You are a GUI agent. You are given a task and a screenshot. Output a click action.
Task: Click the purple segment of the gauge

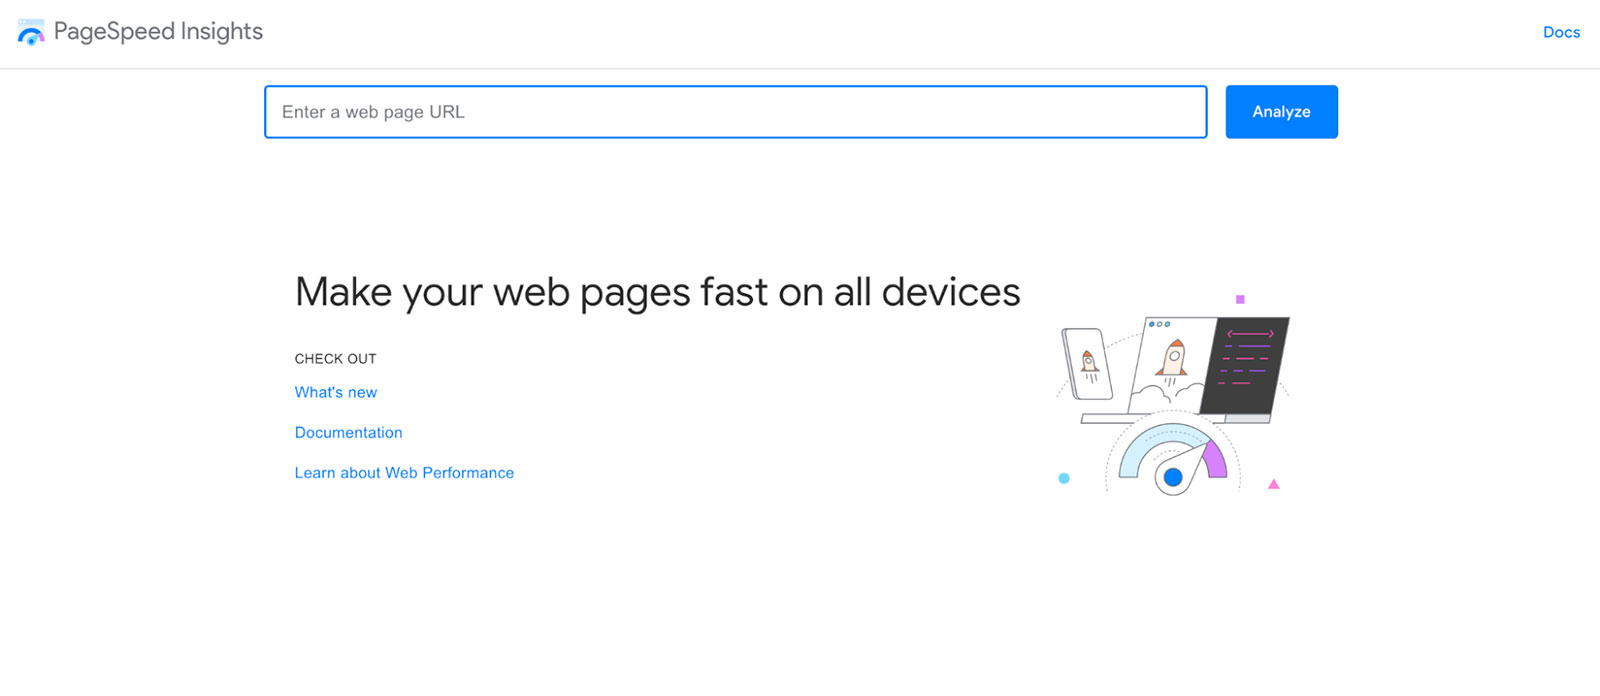(x=1215, y=458)
